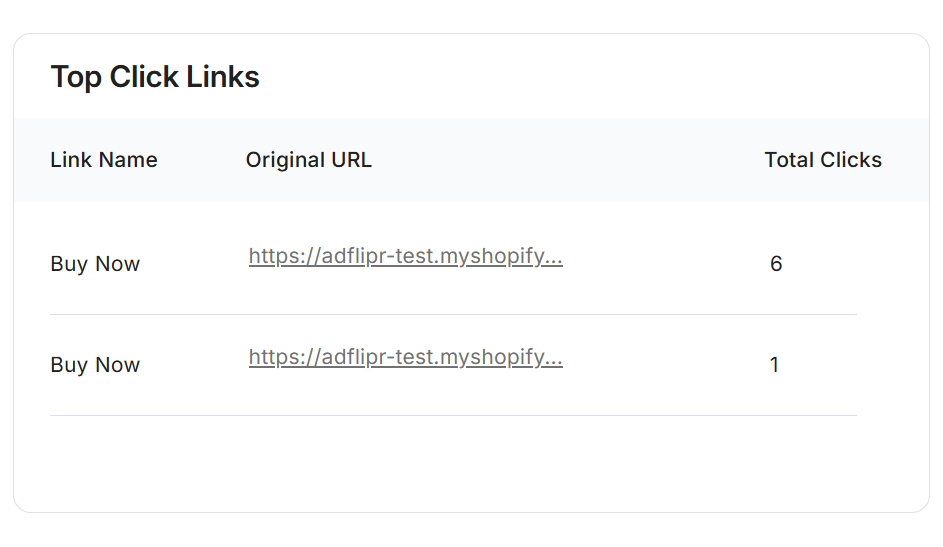Sort by the Original URL column header
The width and height of the screenshot is (943, 547).
[x=308, y=160]
